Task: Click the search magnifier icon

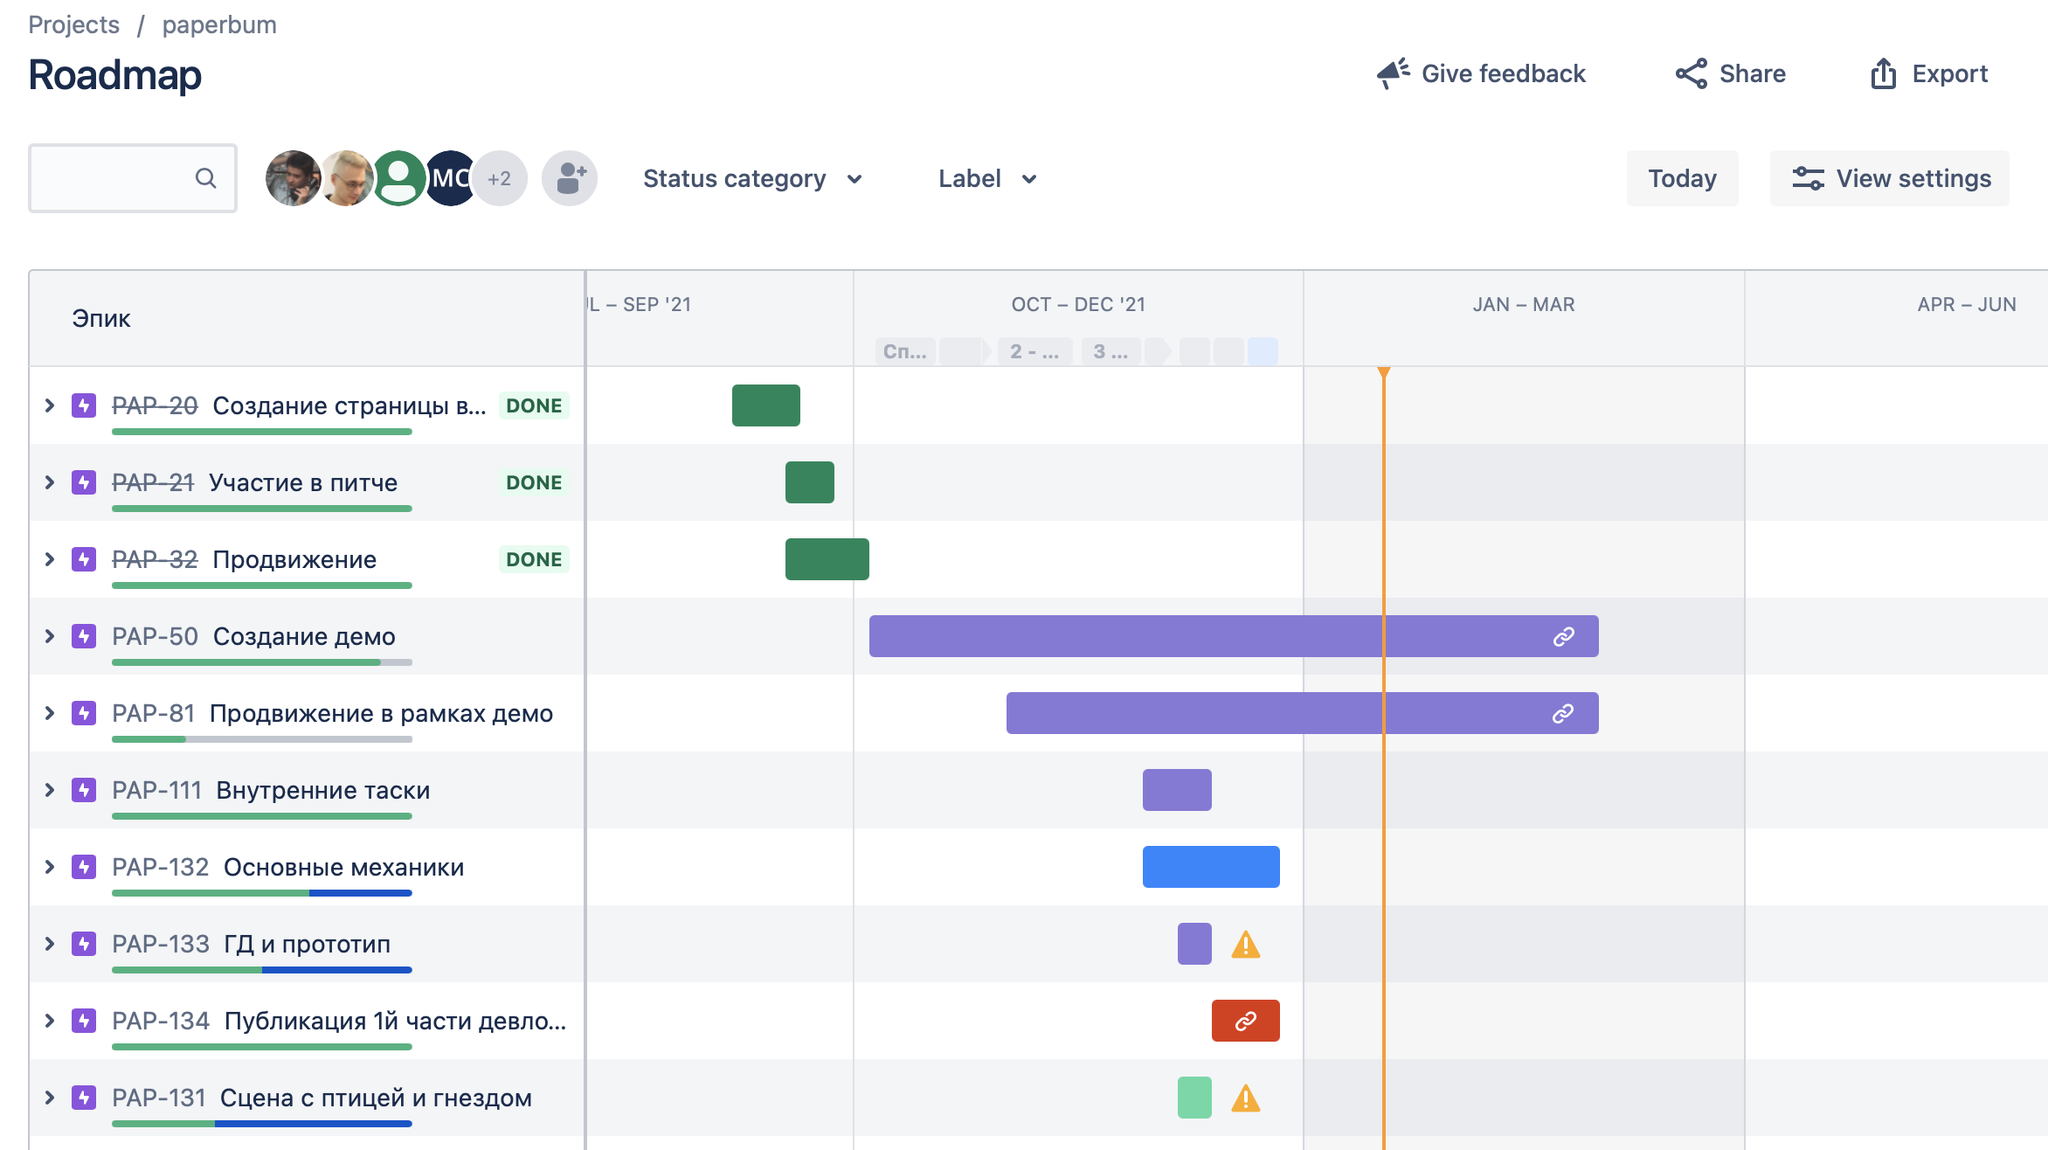Action: tap(208, 177)
